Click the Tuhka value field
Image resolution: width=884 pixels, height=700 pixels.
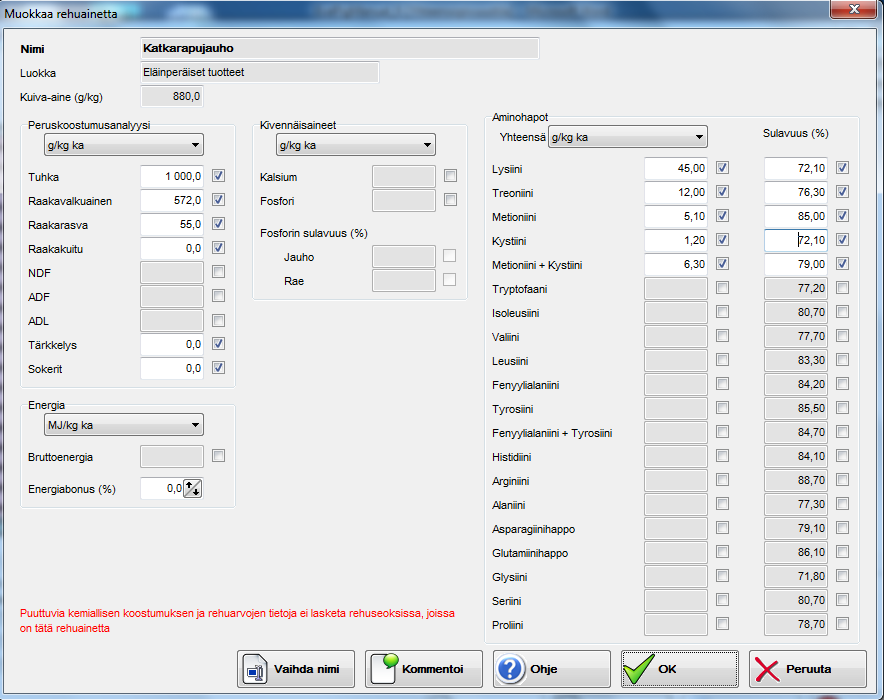pos(172,176)
